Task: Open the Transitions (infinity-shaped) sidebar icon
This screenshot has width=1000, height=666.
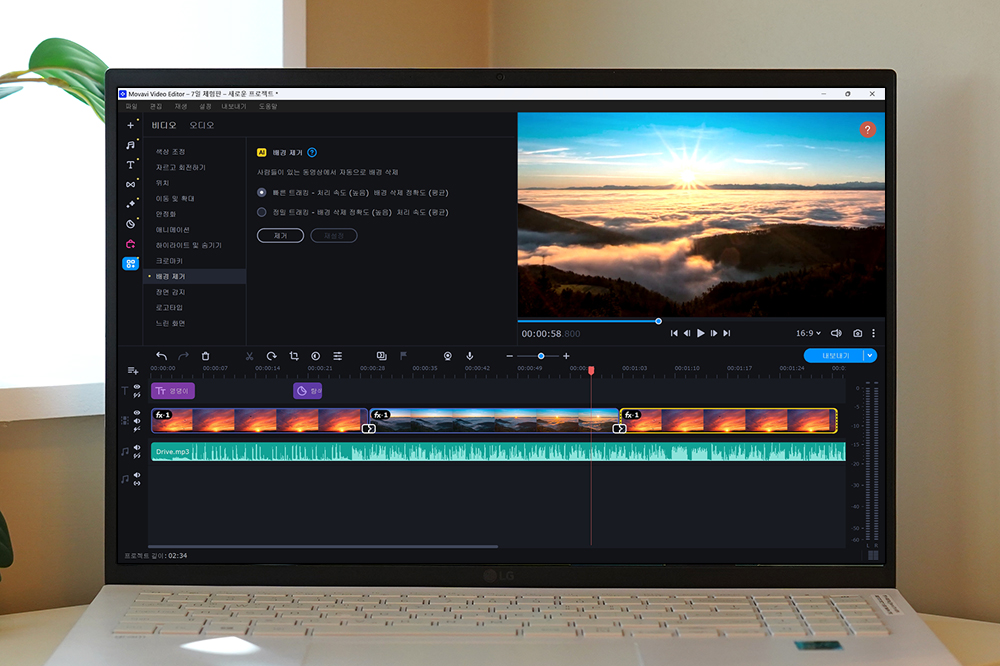Action: 130,184
